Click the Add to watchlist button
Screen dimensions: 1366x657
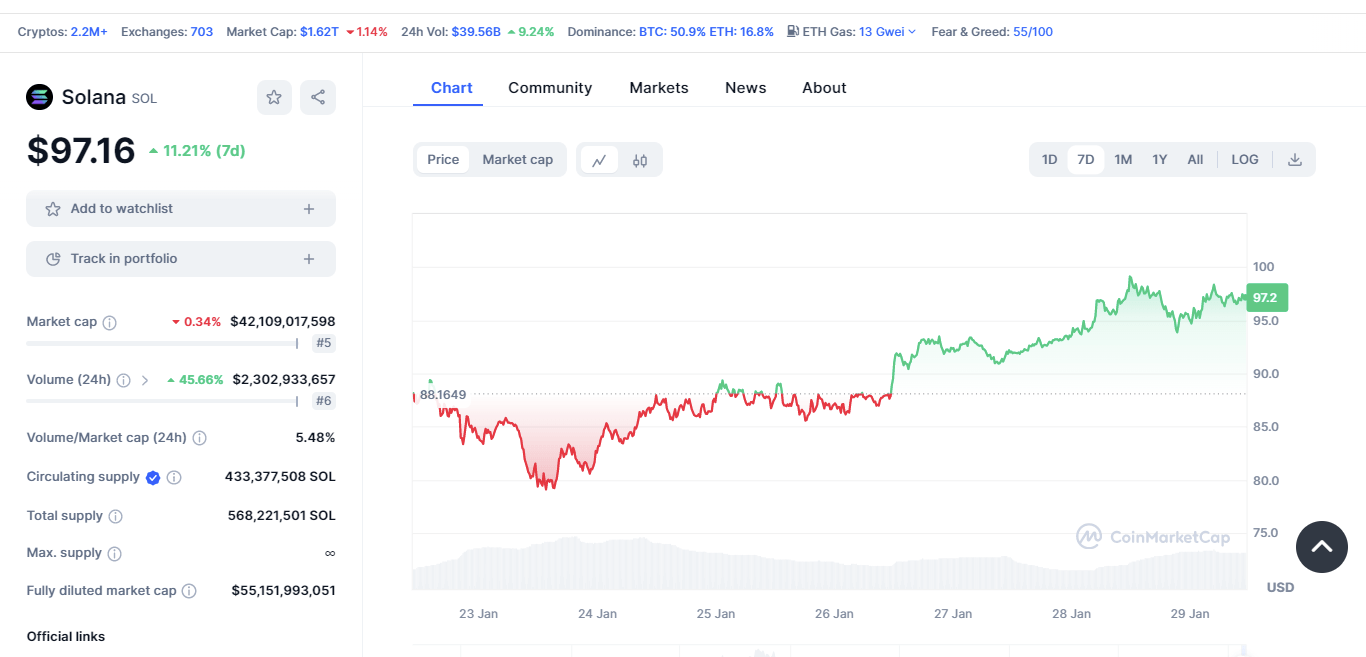(x=181, y=209)
